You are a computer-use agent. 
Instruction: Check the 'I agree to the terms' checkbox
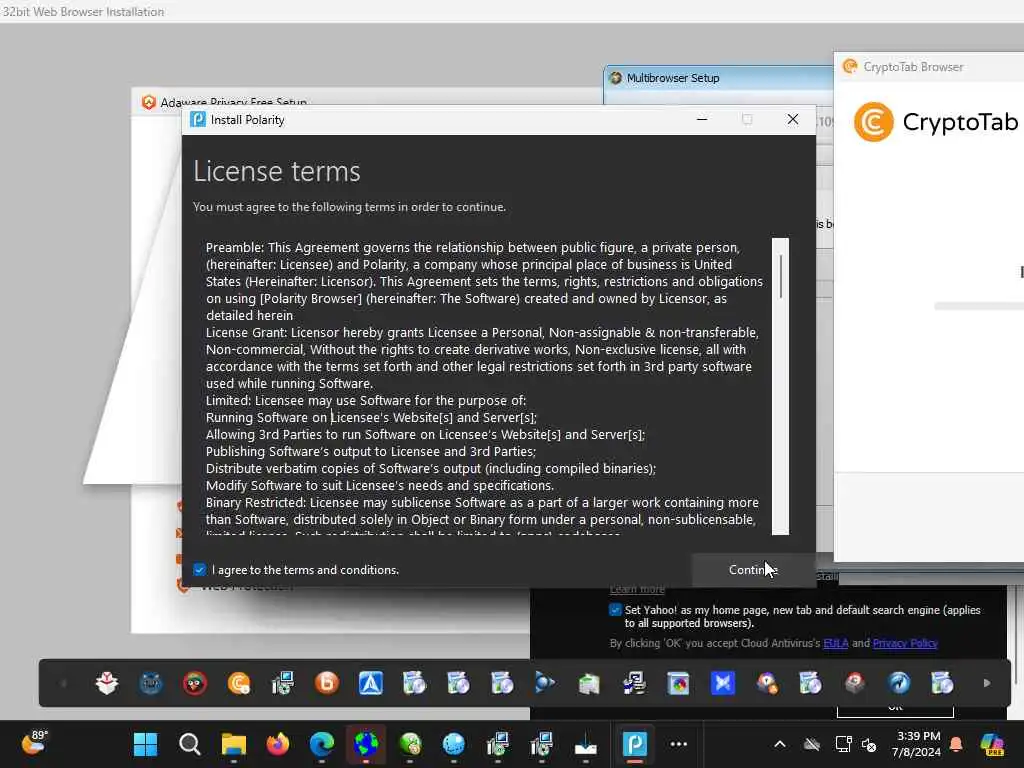click(199, 569)
